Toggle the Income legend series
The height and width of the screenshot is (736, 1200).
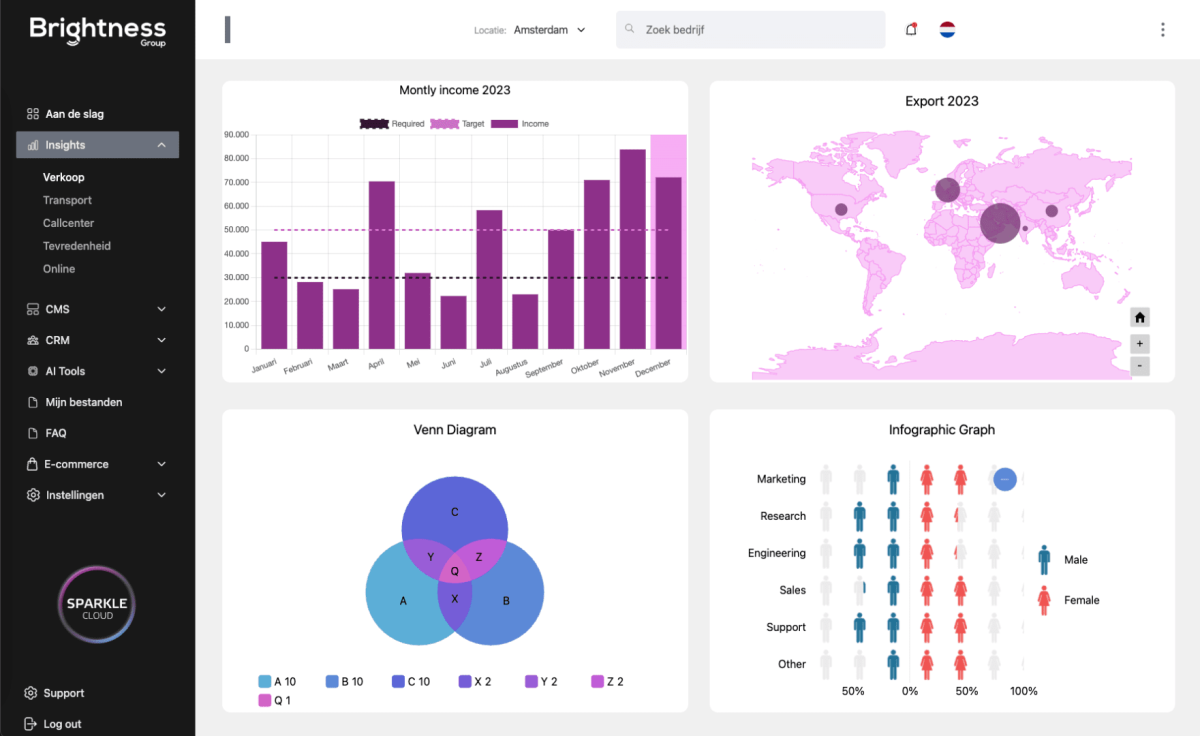coord(520,124)
